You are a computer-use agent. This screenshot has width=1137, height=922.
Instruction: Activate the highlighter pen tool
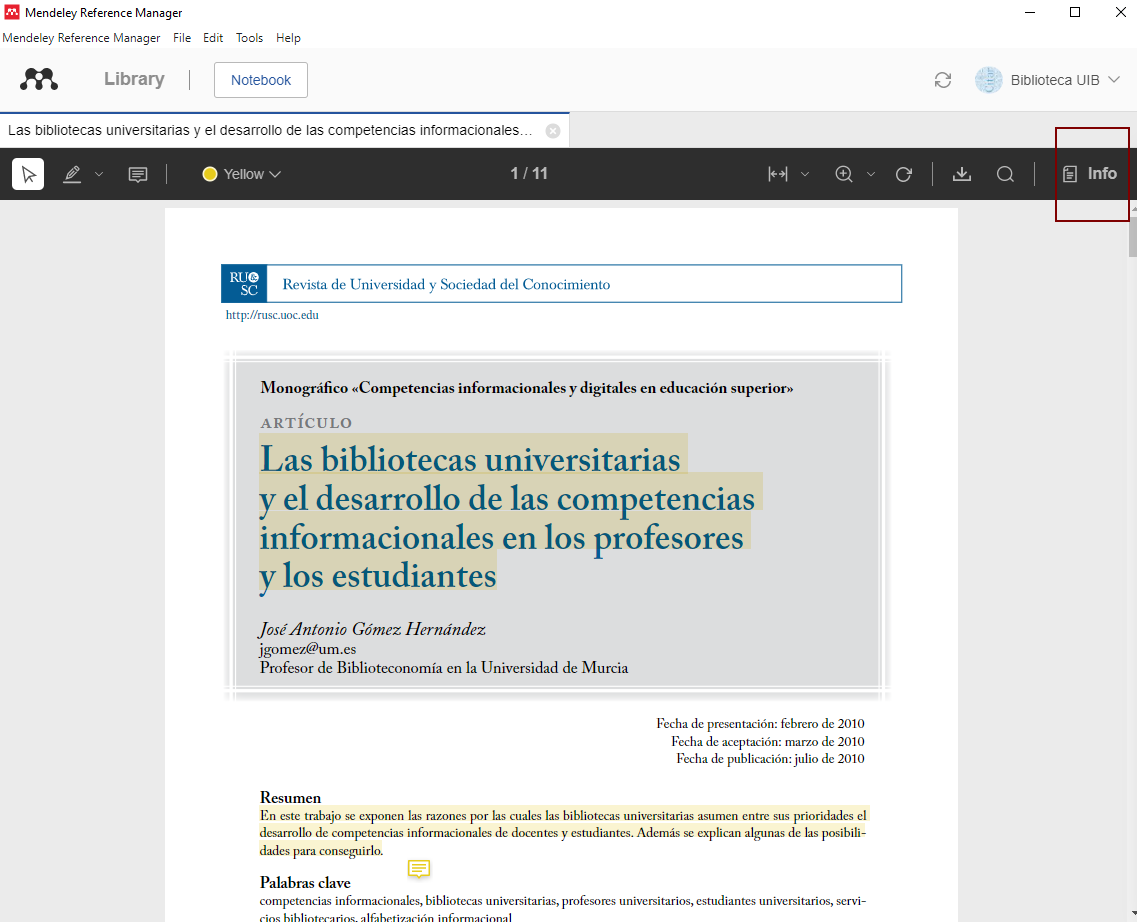[72, 174]
